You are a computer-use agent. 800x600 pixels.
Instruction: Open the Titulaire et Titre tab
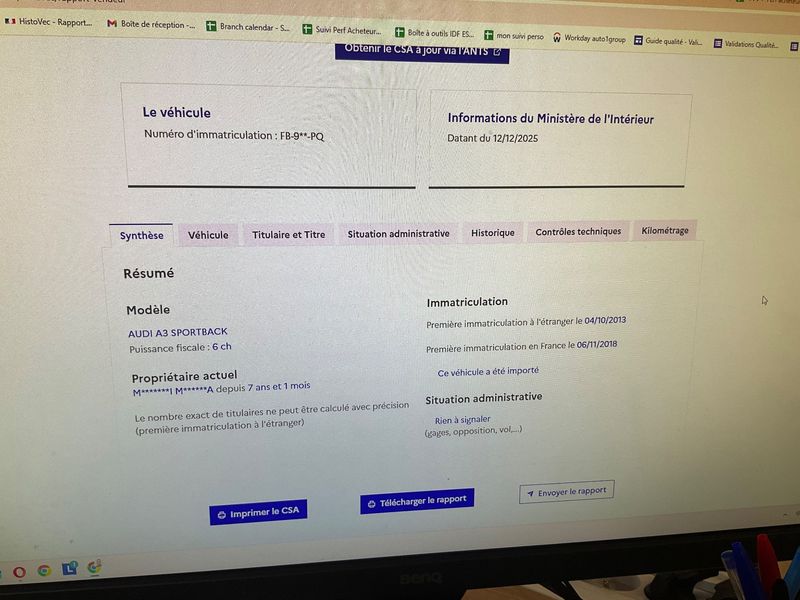tap(288, 235)
